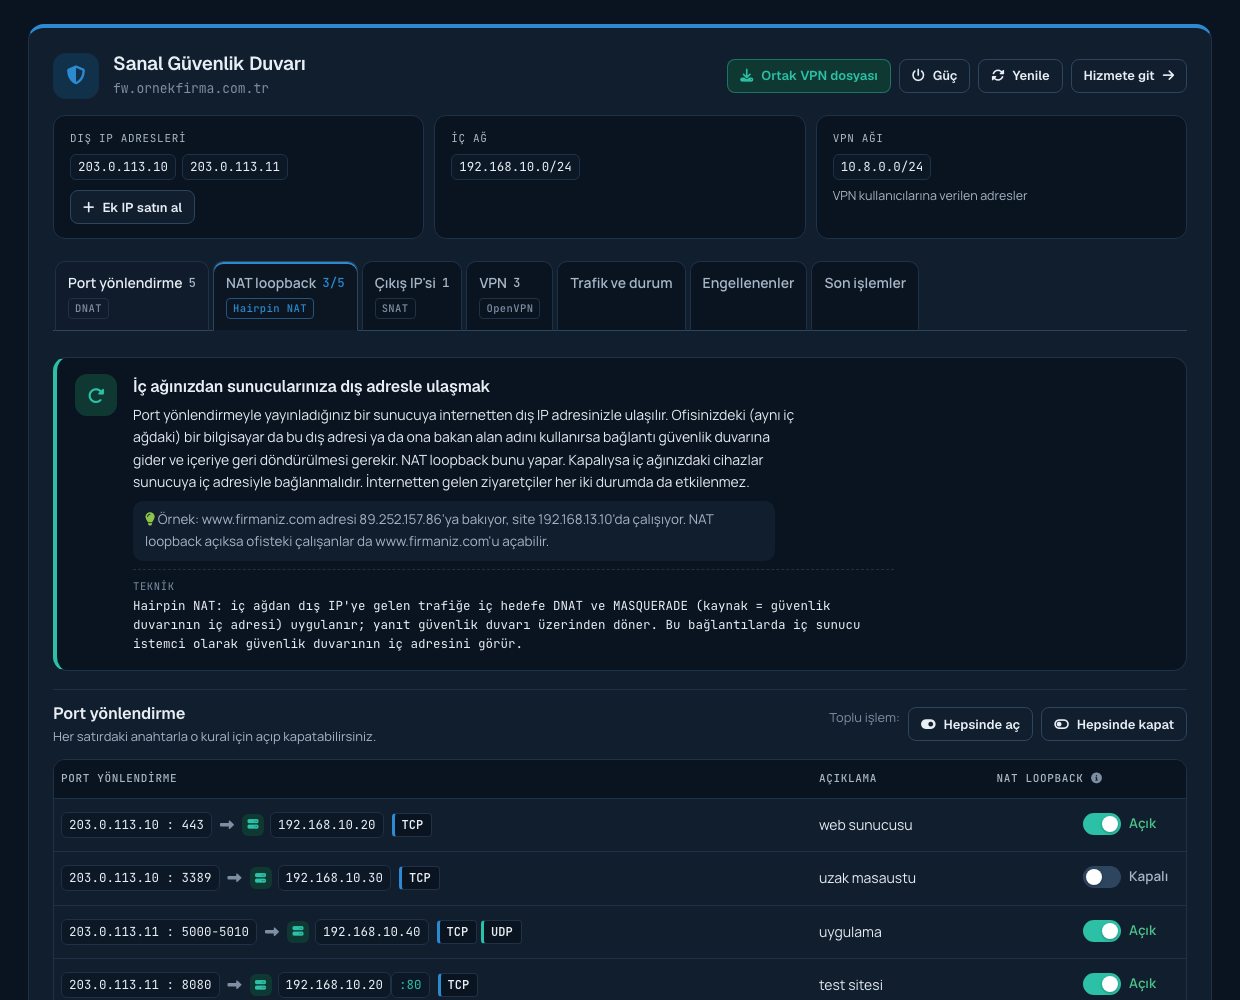Image resolution: width=1240 pixels, height=1000 pixels.
Task: Toggle NAT loopback for the uygulama rule
Action: point(1102,931)
